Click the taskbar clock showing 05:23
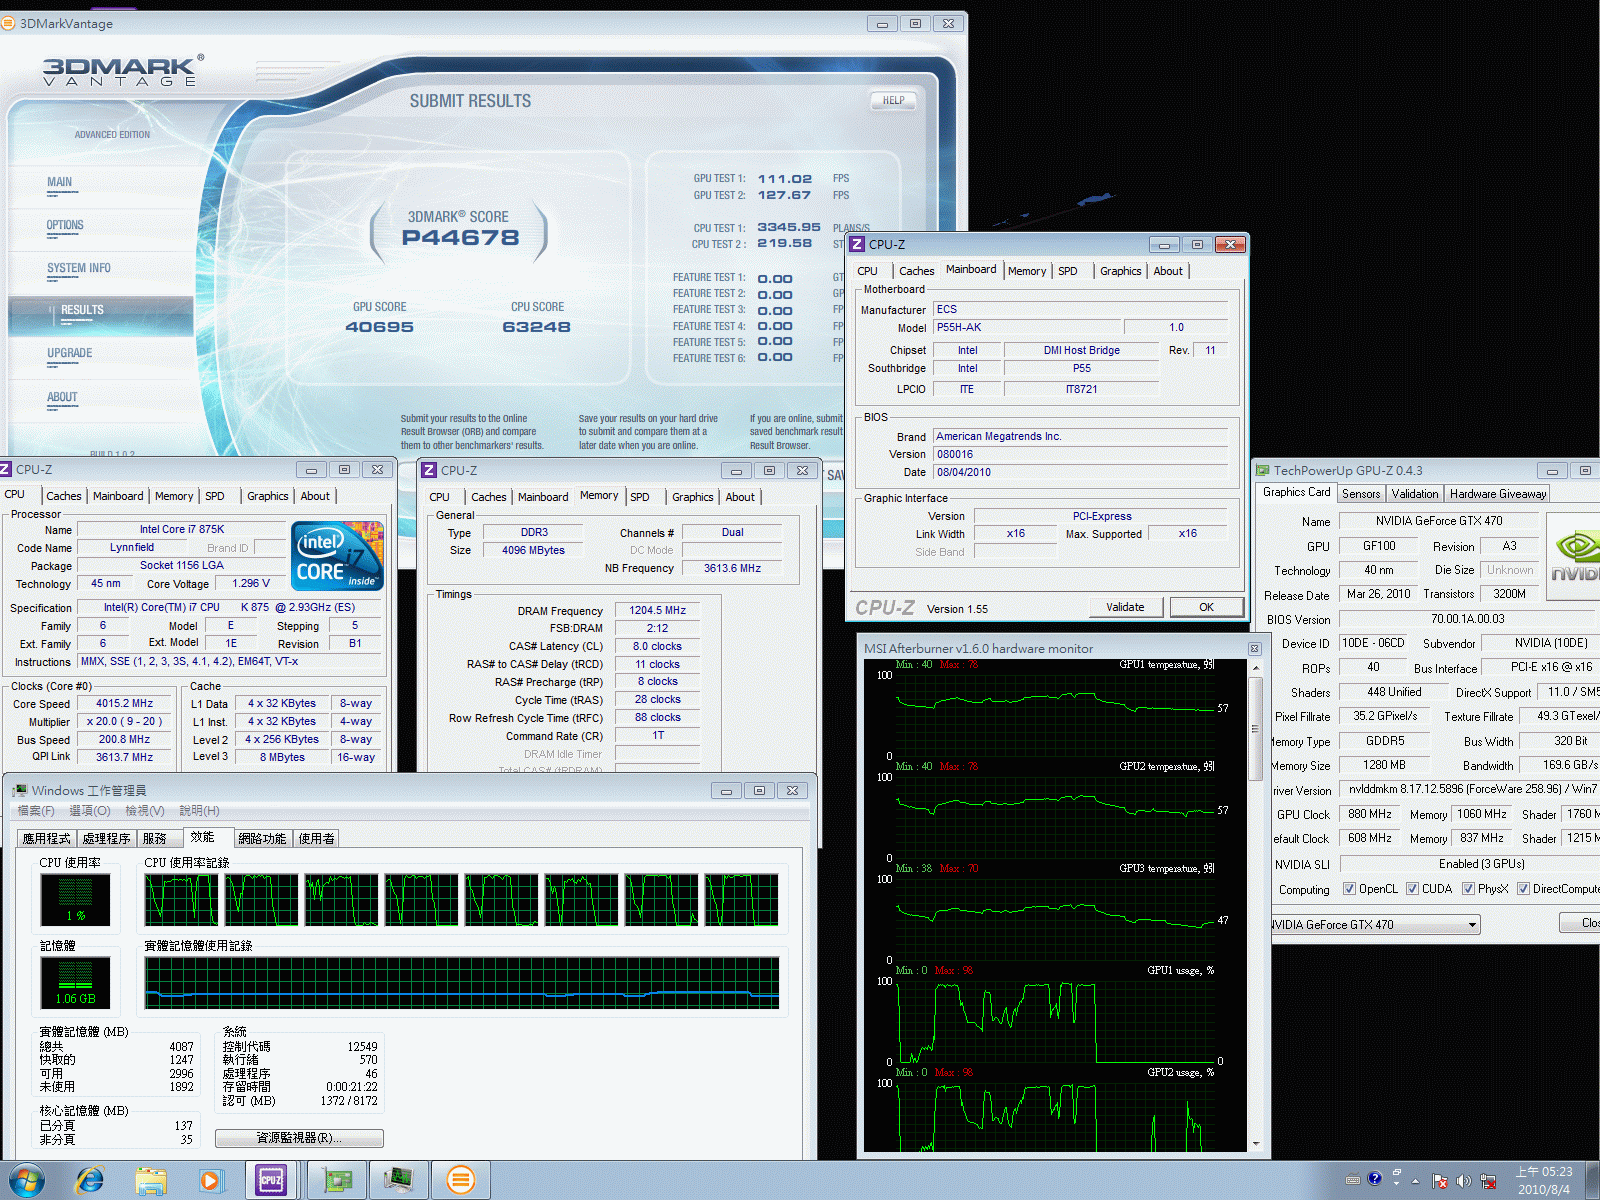Image resolution: width=1600 pixels, height=1200 pixels. click(x=1543, y=1181)
